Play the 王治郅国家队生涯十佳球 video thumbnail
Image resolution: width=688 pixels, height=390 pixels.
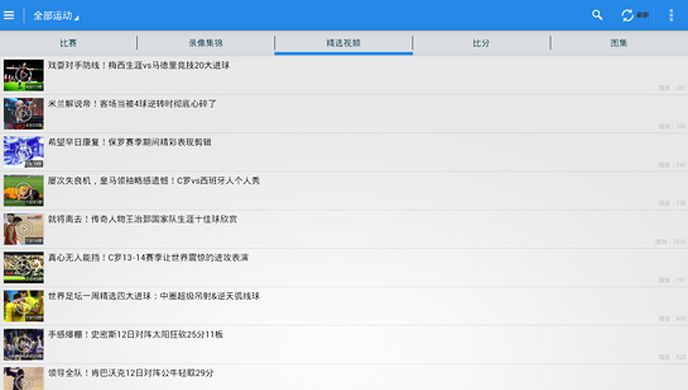point(24,229)
